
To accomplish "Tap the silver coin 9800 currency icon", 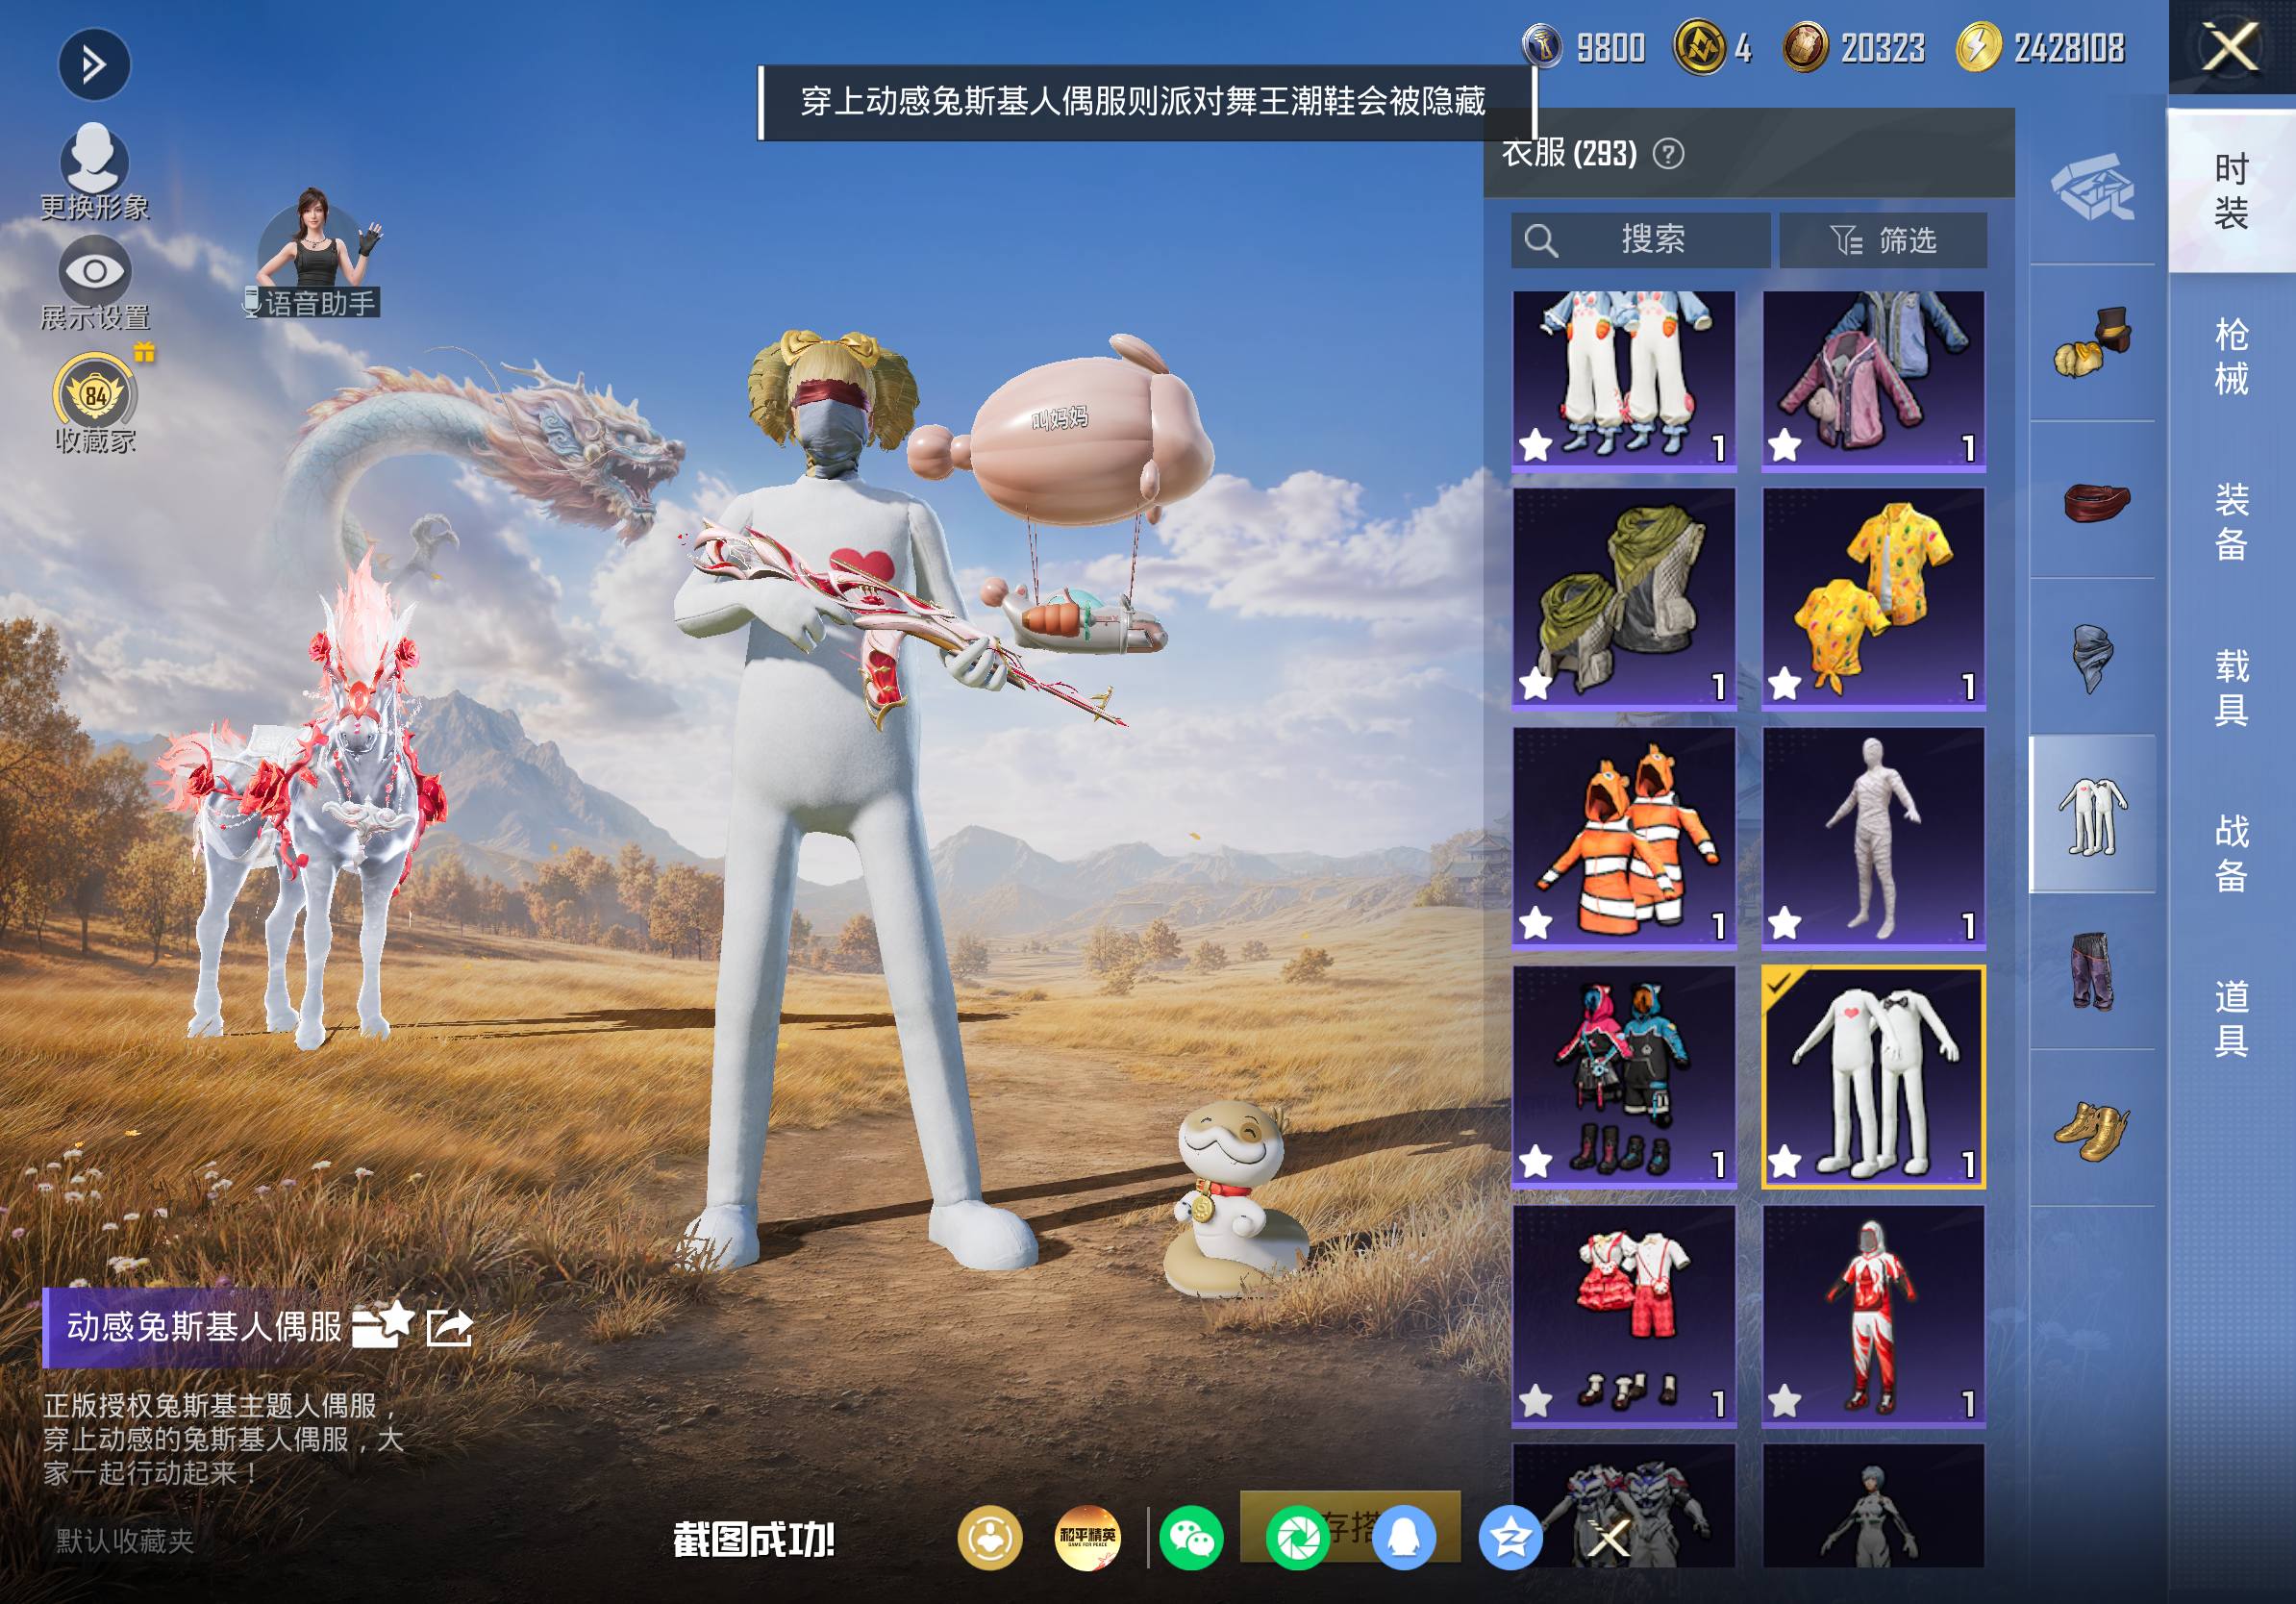I will click(1543, 46).
